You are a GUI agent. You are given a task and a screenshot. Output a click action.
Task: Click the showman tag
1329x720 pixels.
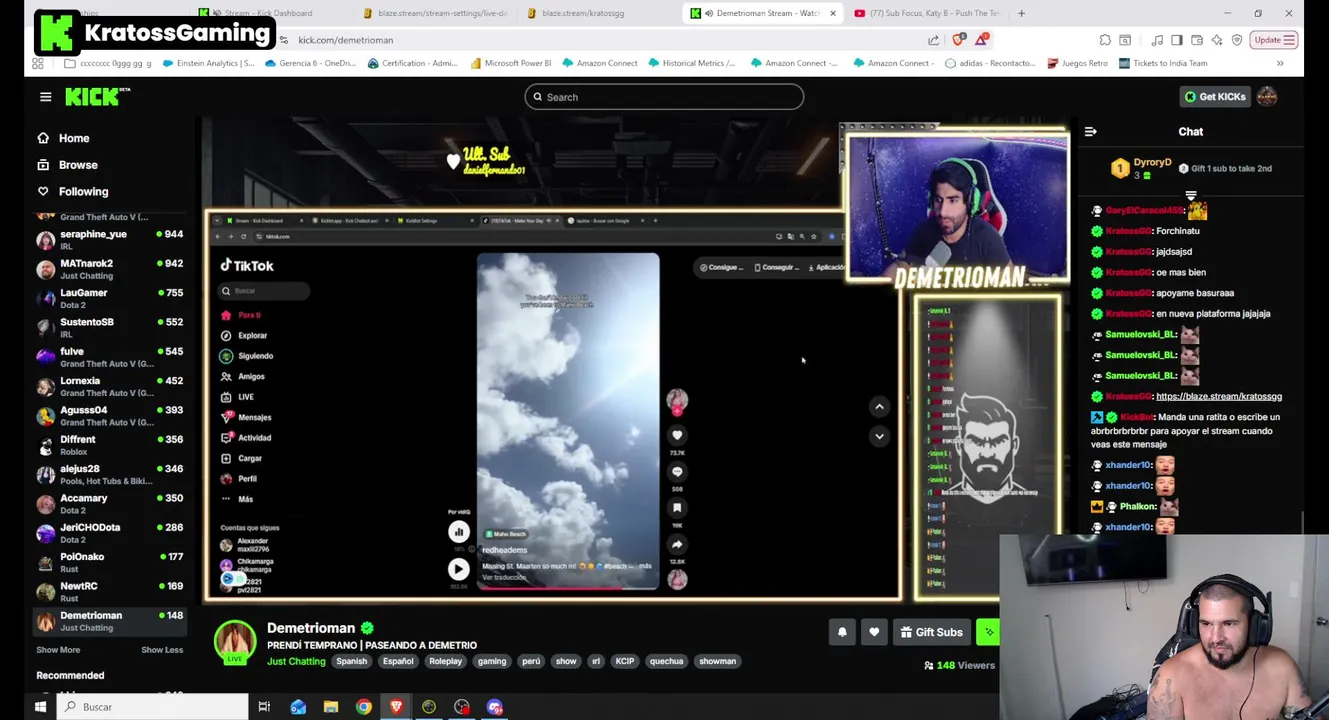[x=717, y=661]
